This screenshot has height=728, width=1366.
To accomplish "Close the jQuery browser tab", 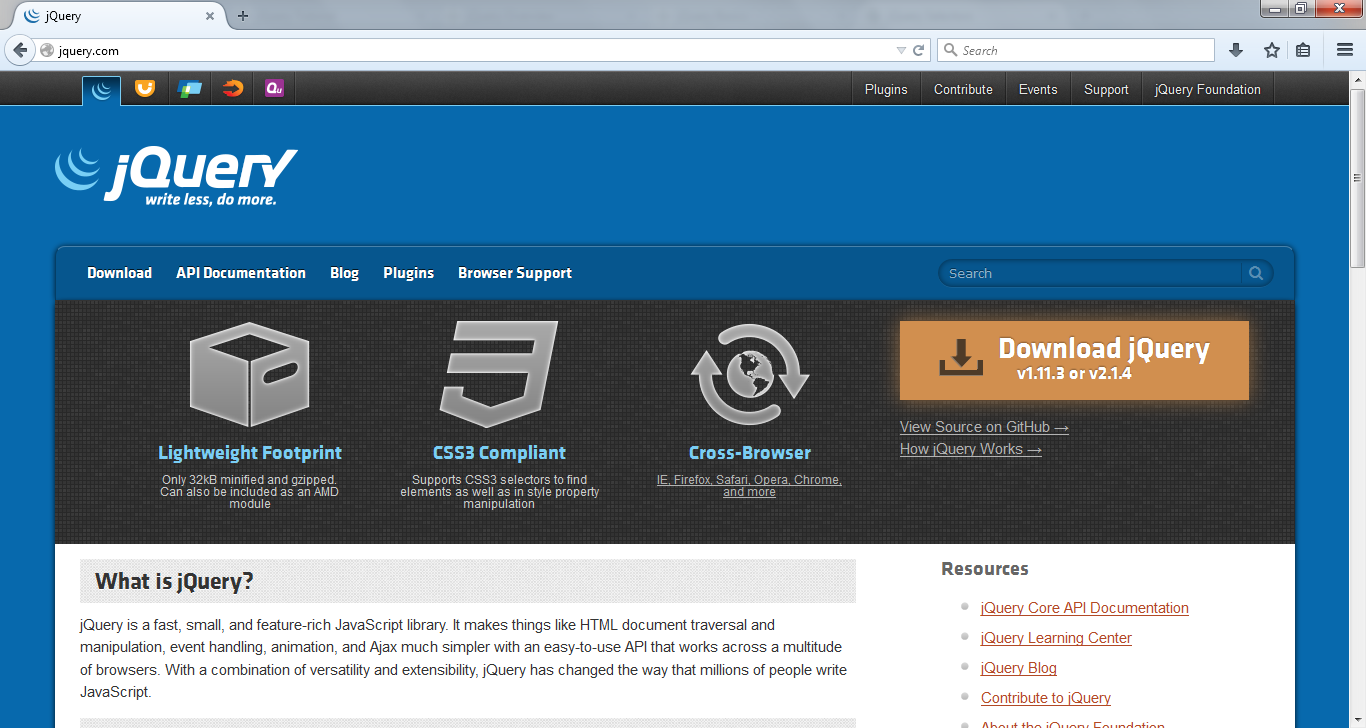I will click(x=210, y=16).
